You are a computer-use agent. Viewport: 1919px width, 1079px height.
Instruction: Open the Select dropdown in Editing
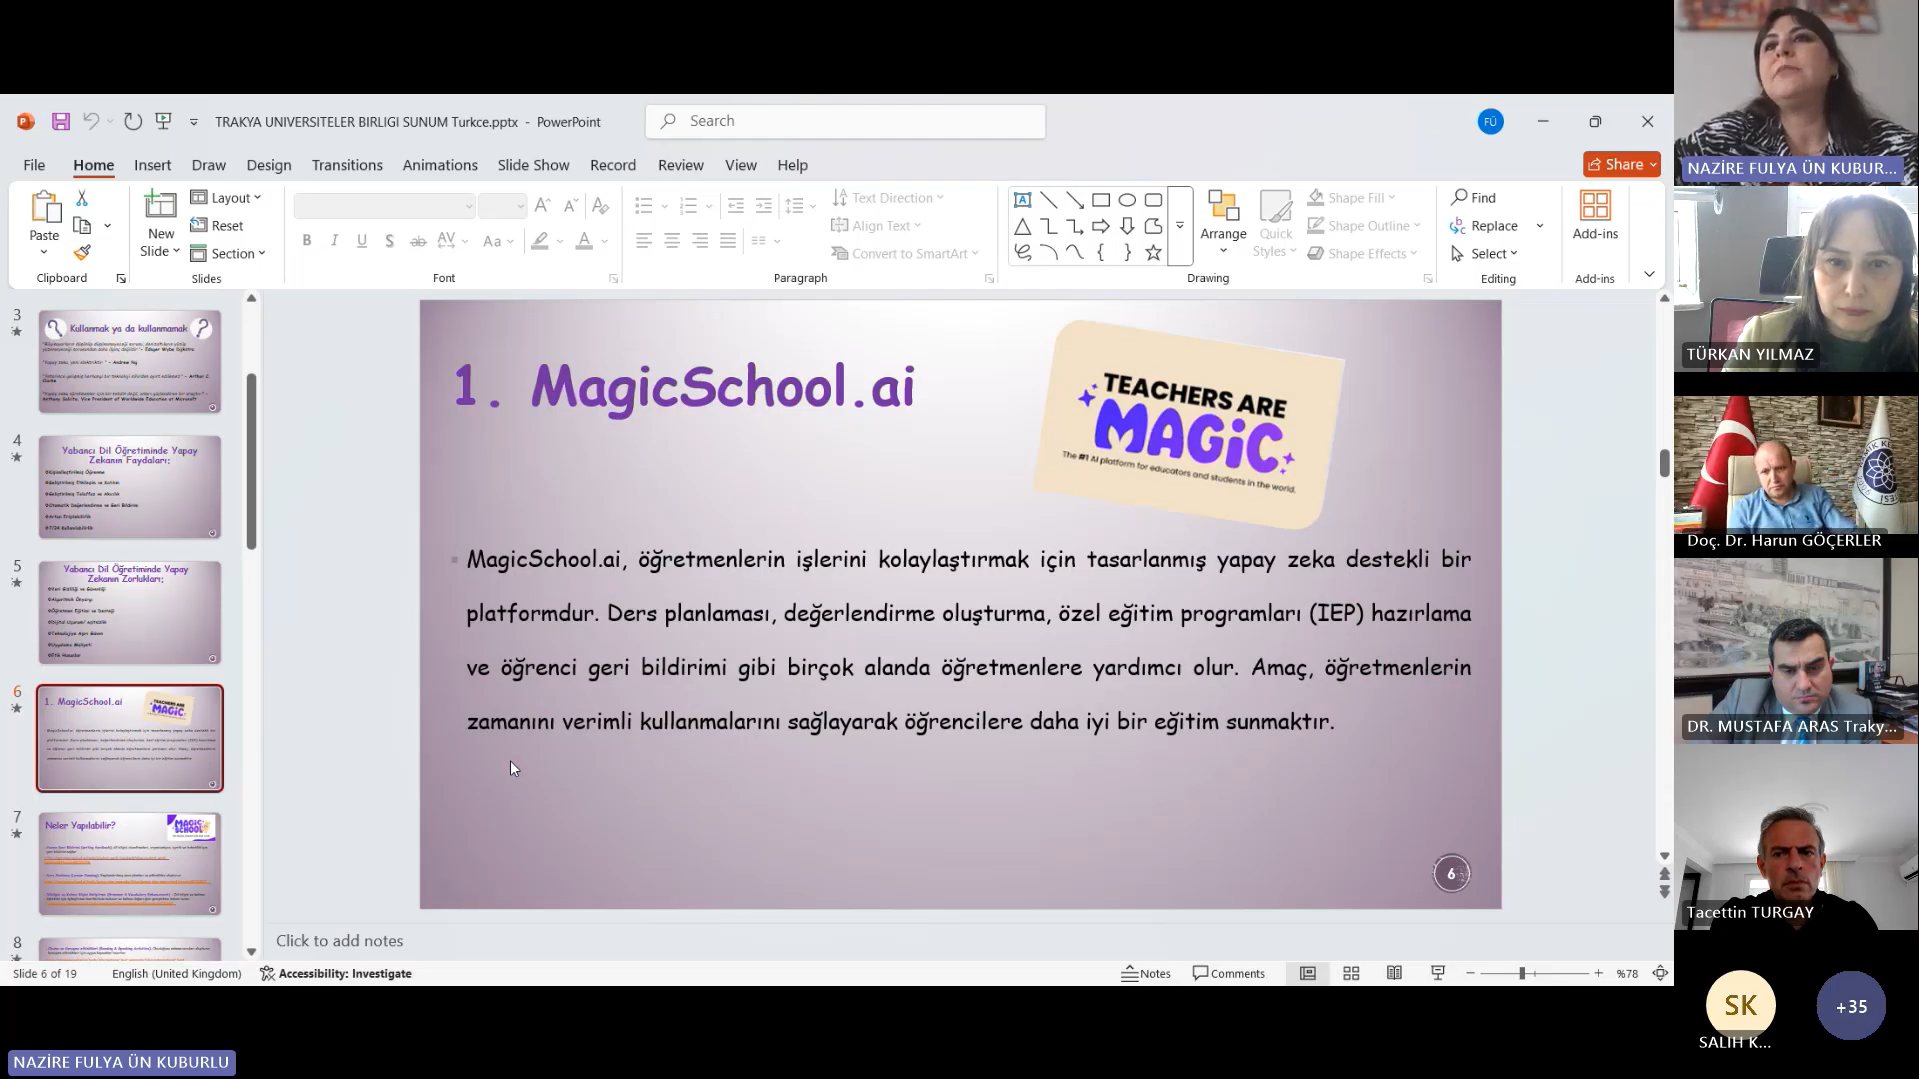pos(1485,254)
